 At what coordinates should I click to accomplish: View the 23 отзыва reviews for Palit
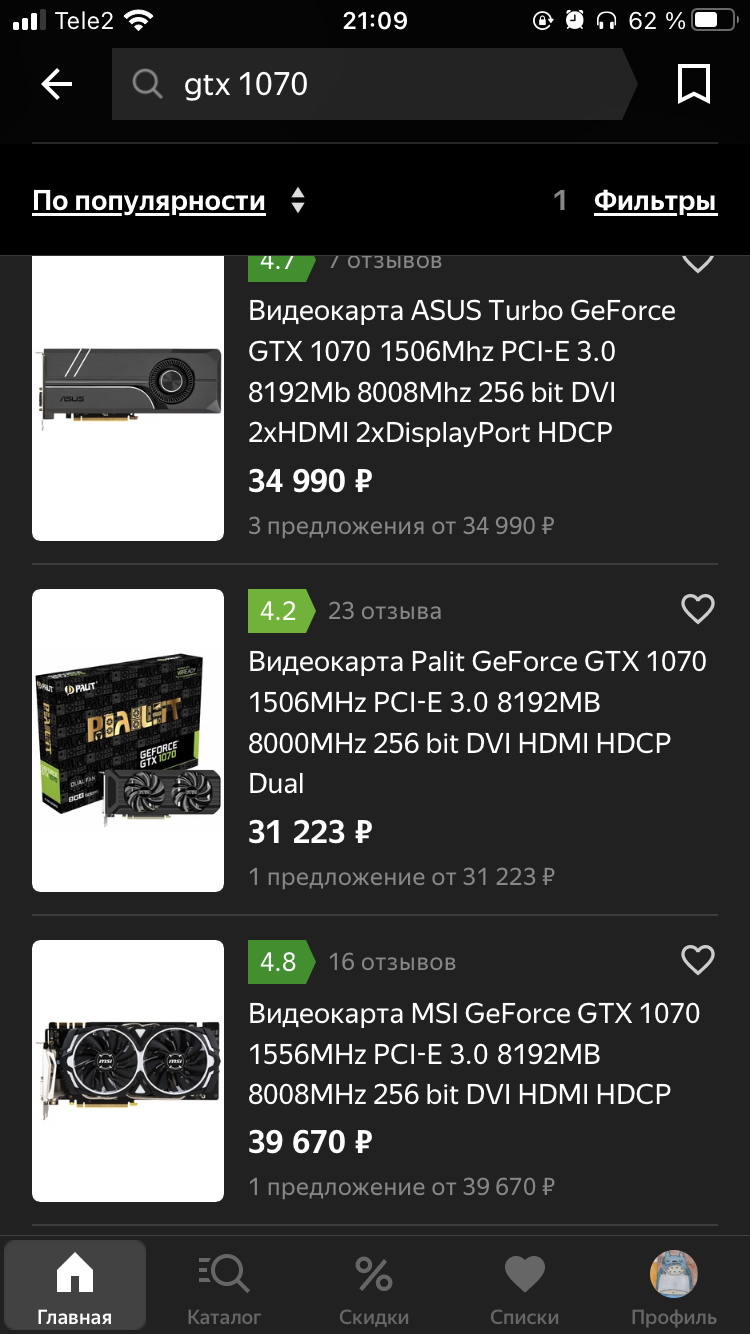[384, 611]
